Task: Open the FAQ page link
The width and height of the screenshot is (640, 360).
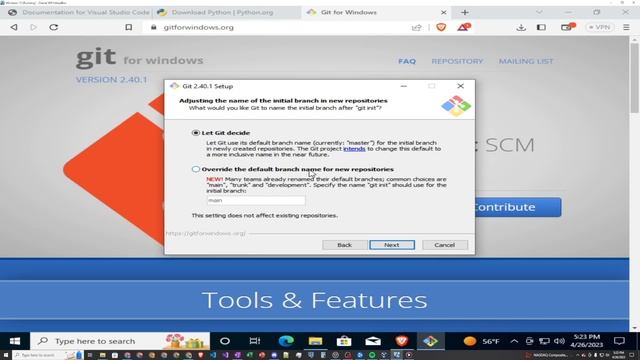Action: point(407,61)
